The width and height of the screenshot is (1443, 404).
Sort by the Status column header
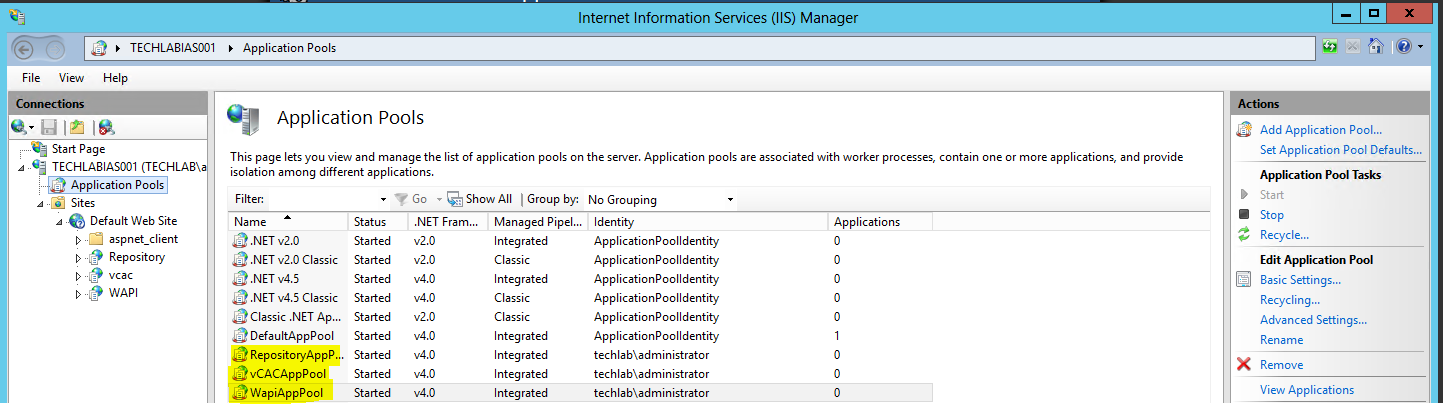pos(378,221)
